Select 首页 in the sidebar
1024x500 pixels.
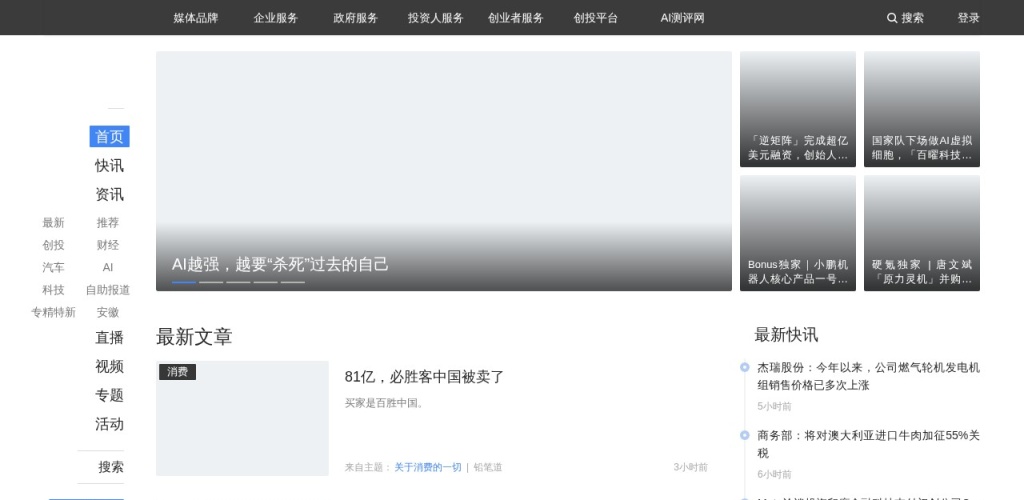click(x=110, y=136)
